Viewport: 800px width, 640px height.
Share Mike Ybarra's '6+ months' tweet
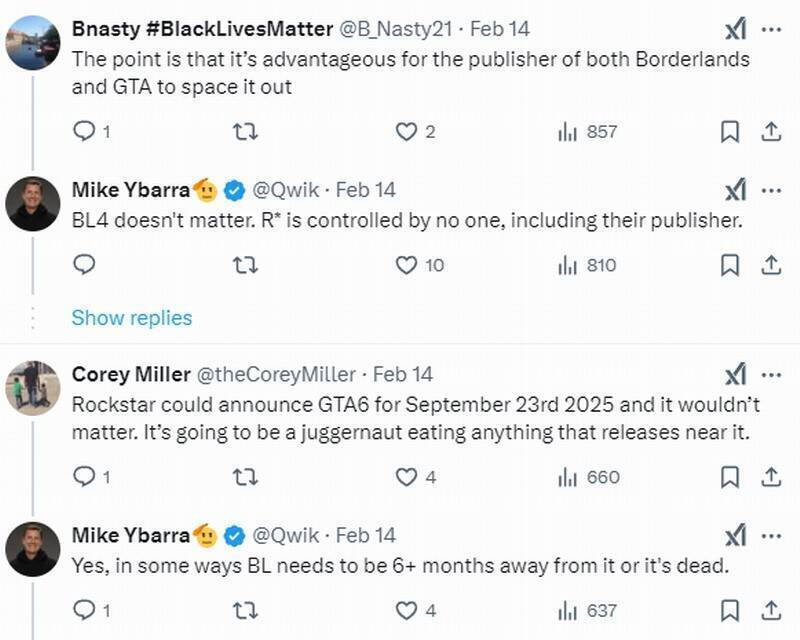click(x=771, y=610)
